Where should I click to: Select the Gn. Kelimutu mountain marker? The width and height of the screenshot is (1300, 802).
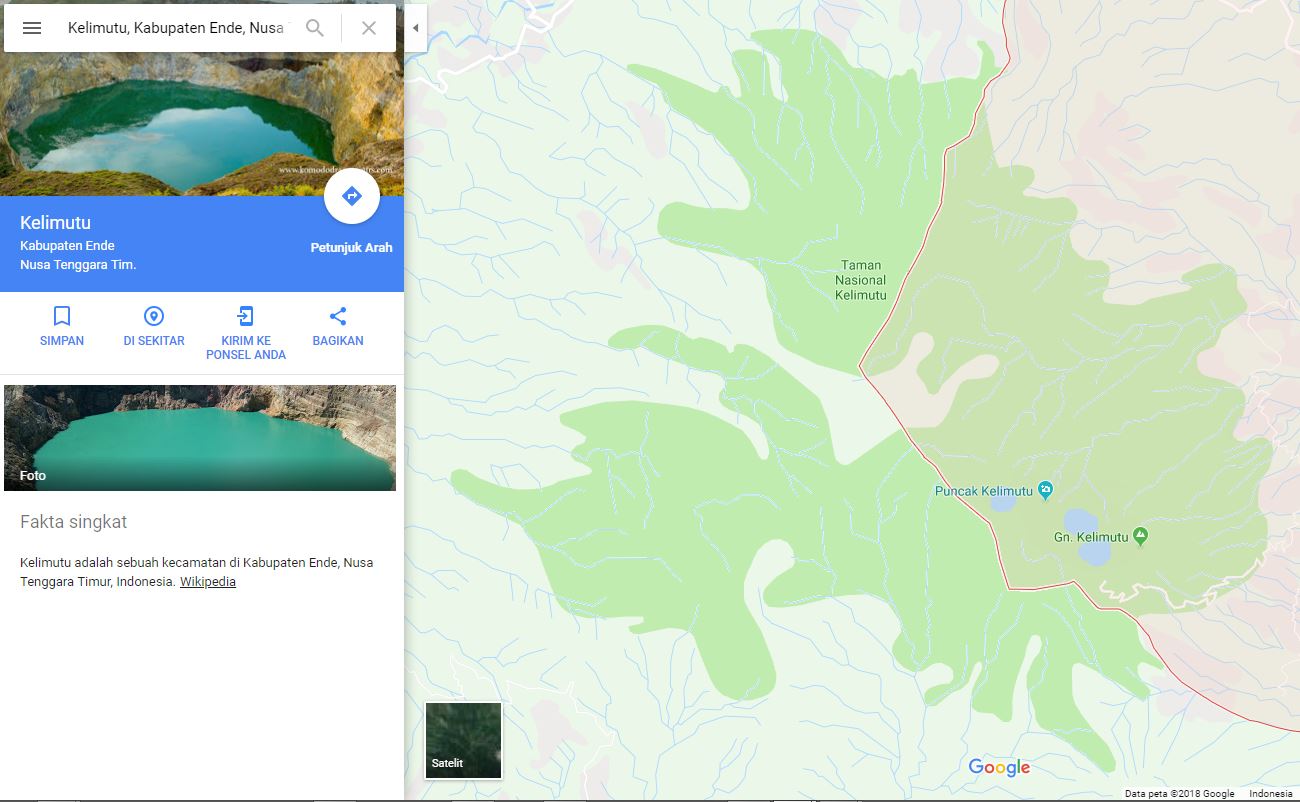tap(1141, 537)
